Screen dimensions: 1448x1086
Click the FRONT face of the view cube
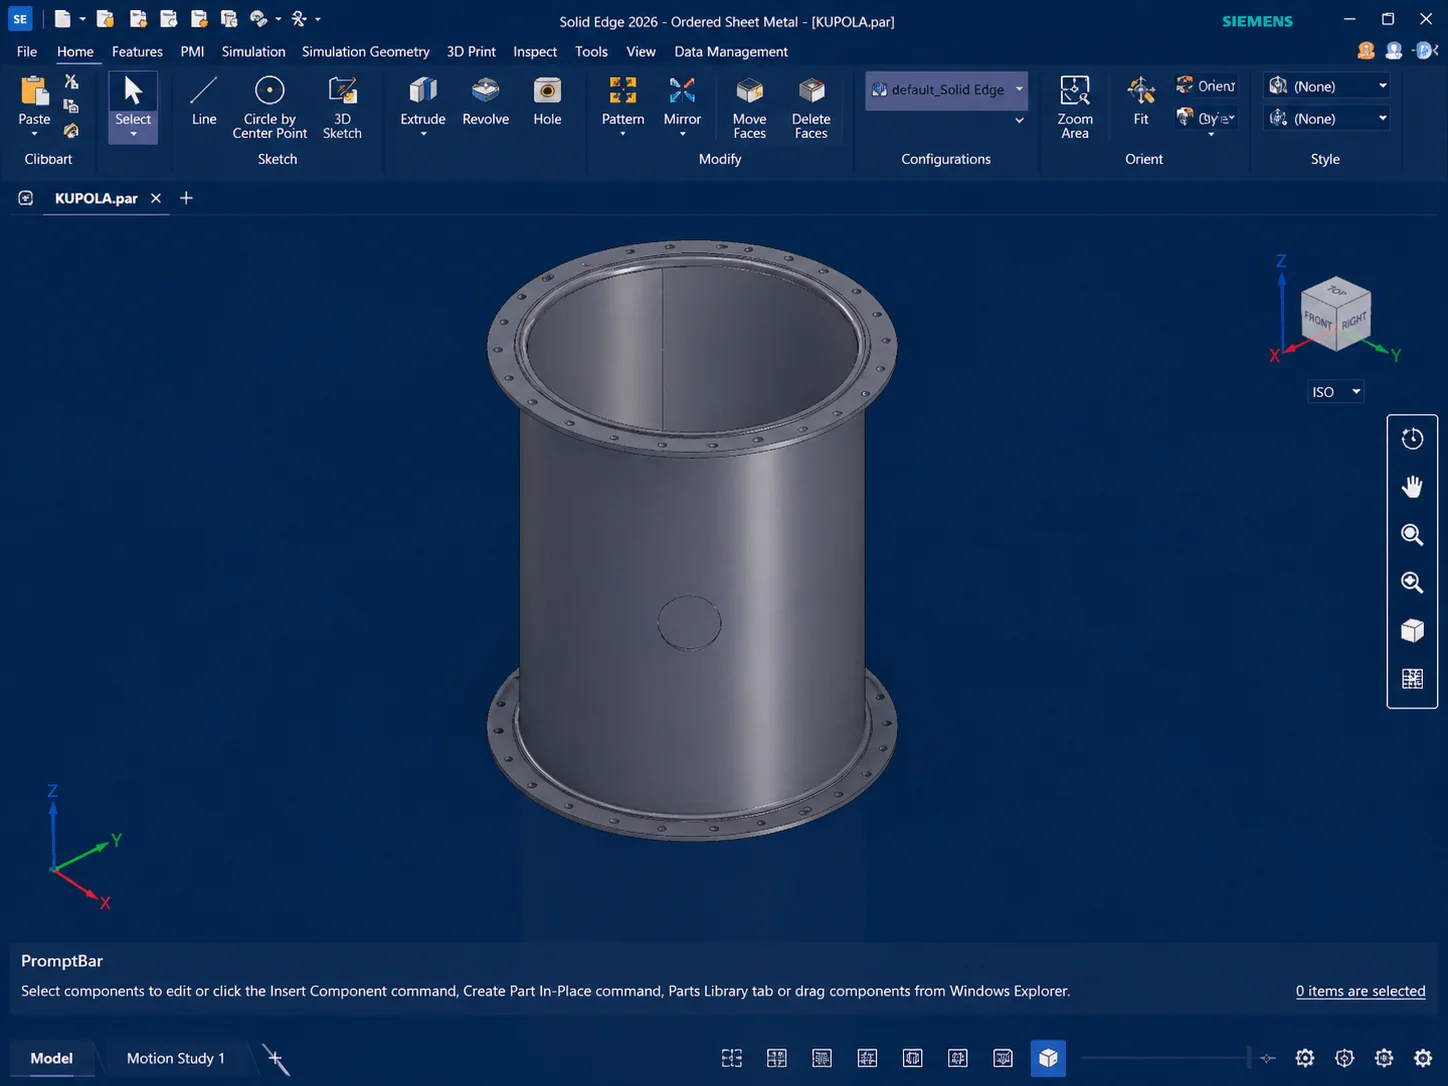click(1317, 322)
